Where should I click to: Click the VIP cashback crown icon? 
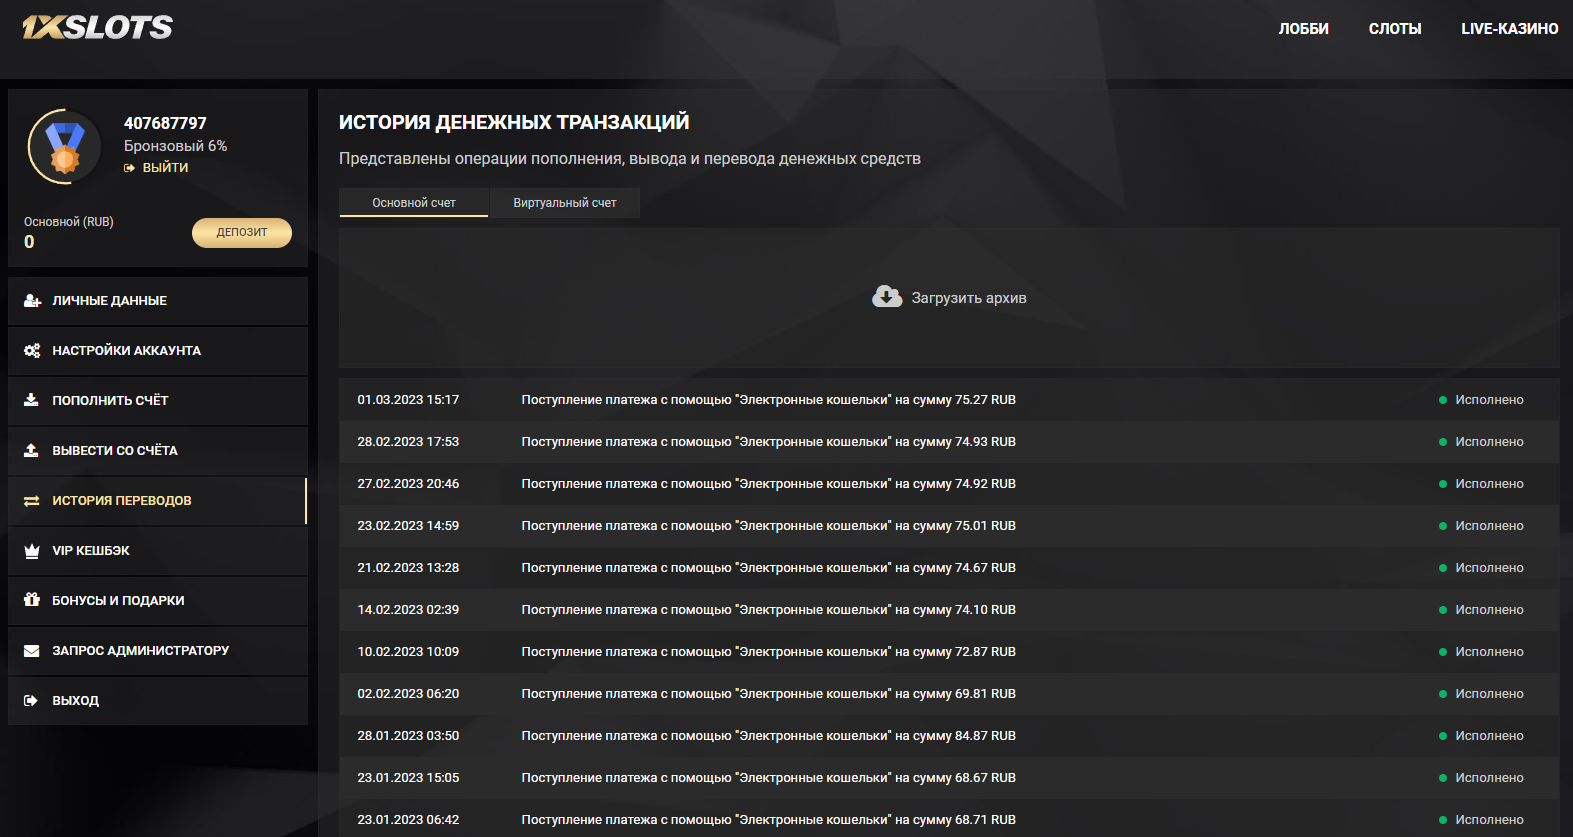tap(31, 551)
